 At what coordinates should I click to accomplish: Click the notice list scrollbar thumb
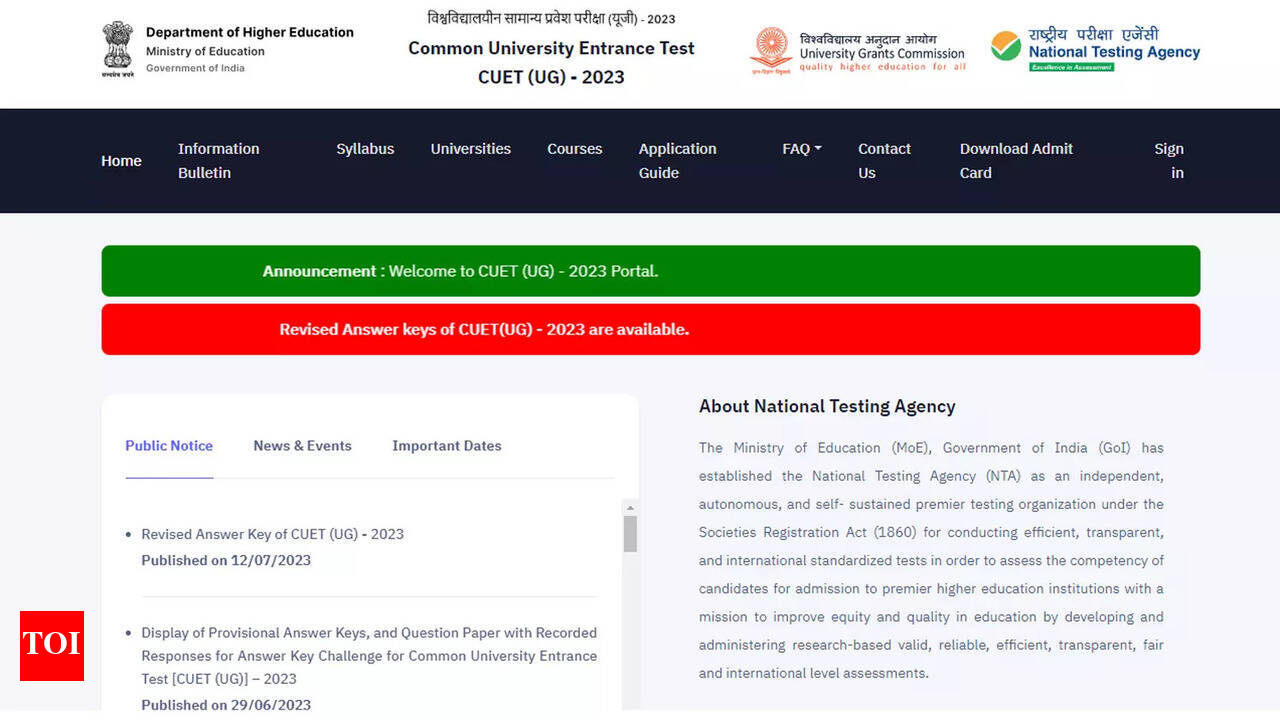click(x=630, y=534)
